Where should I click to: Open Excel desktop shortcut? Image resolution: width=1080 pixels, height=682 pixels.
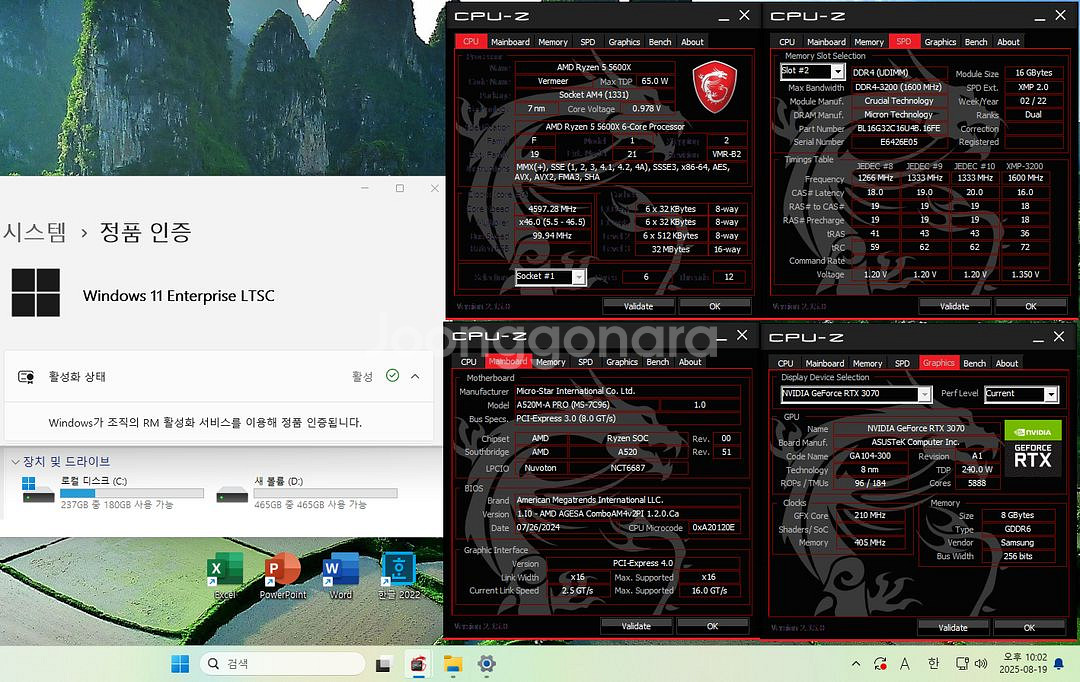225,575
